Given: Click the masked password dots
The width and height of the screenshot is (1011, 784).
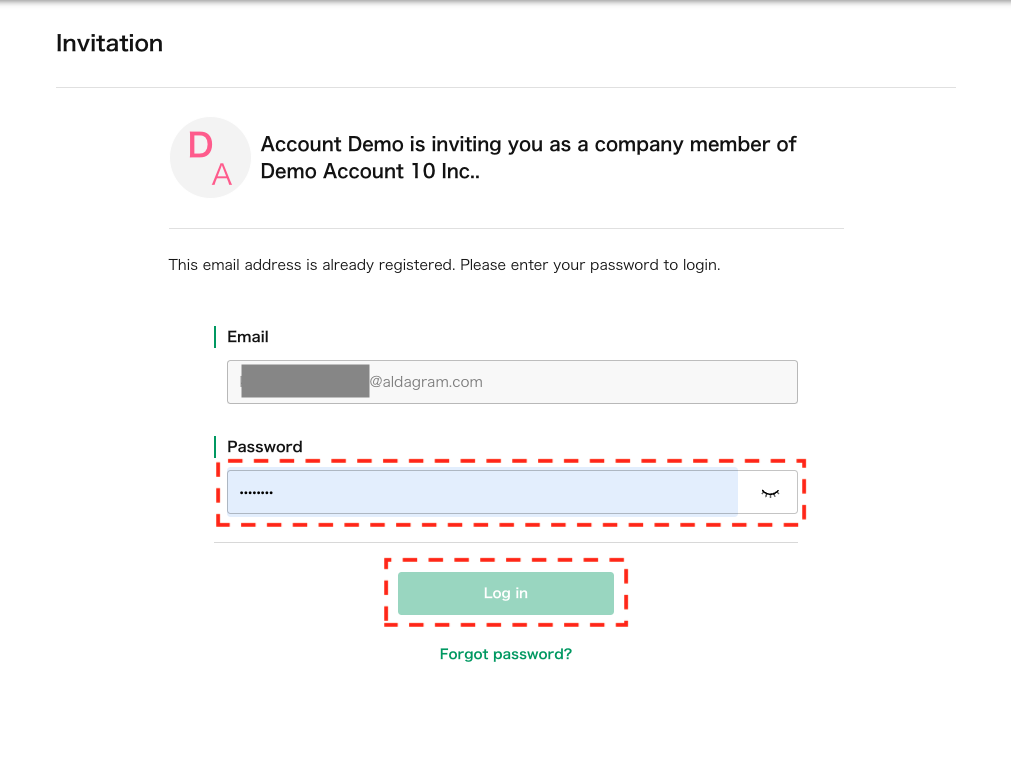Looking at the screenshot, I should [x=256, y=493].
